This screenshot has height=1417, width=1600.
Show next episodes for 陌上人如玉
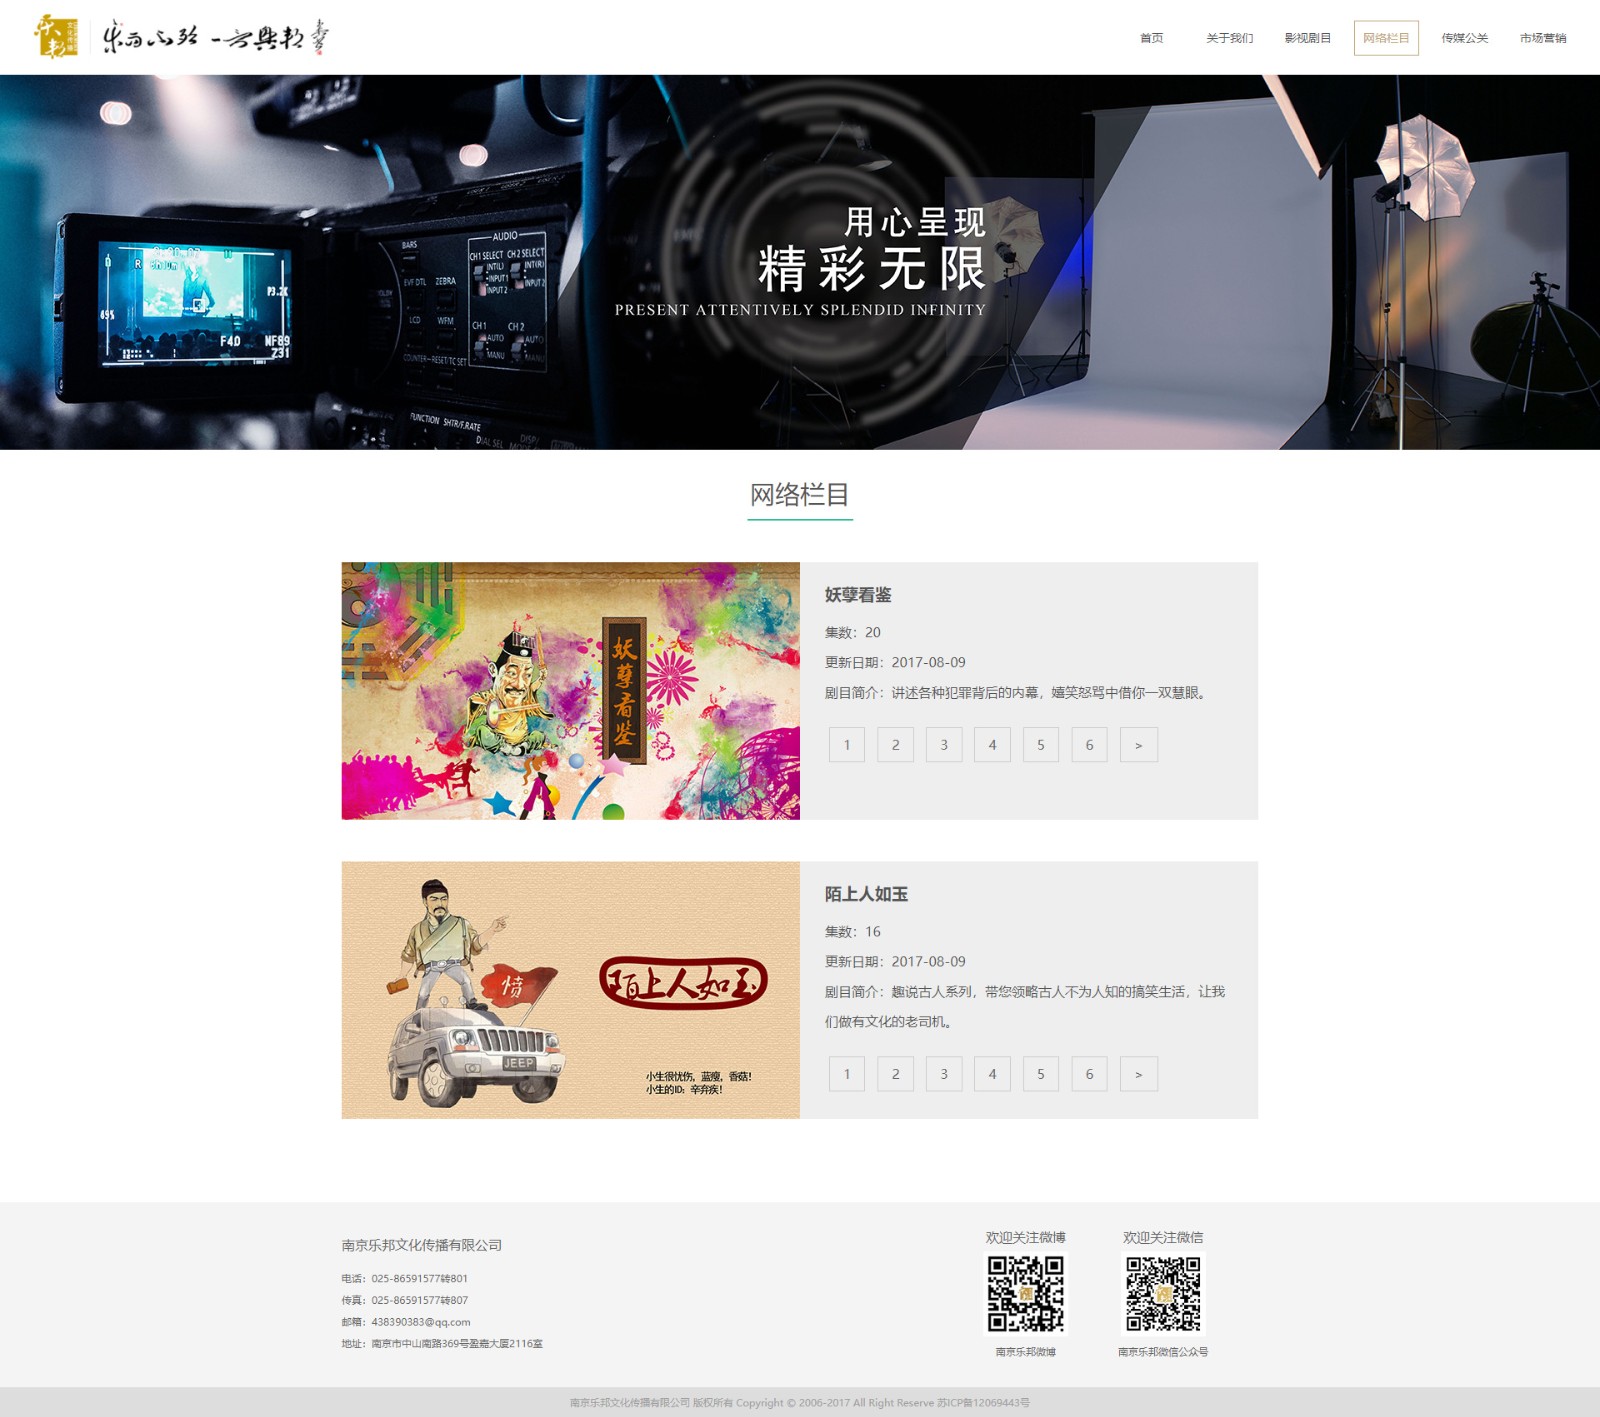click(x=1138, y=1074)
